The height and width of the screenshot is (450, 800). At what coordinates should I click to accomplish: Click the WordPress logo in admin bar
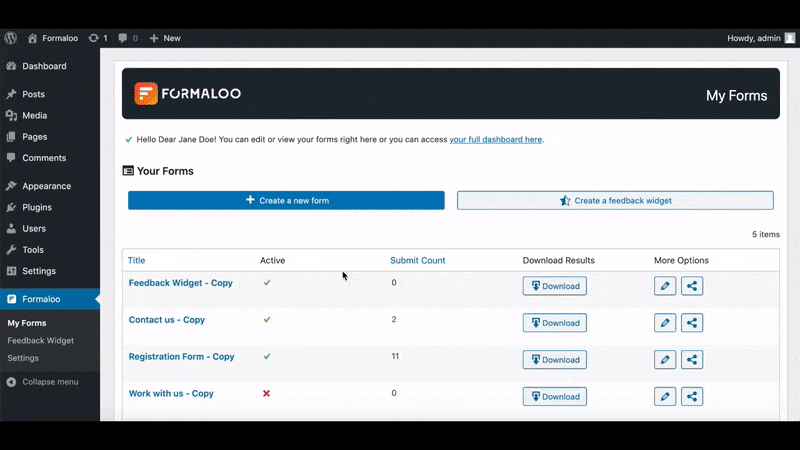tap(11, 38)
